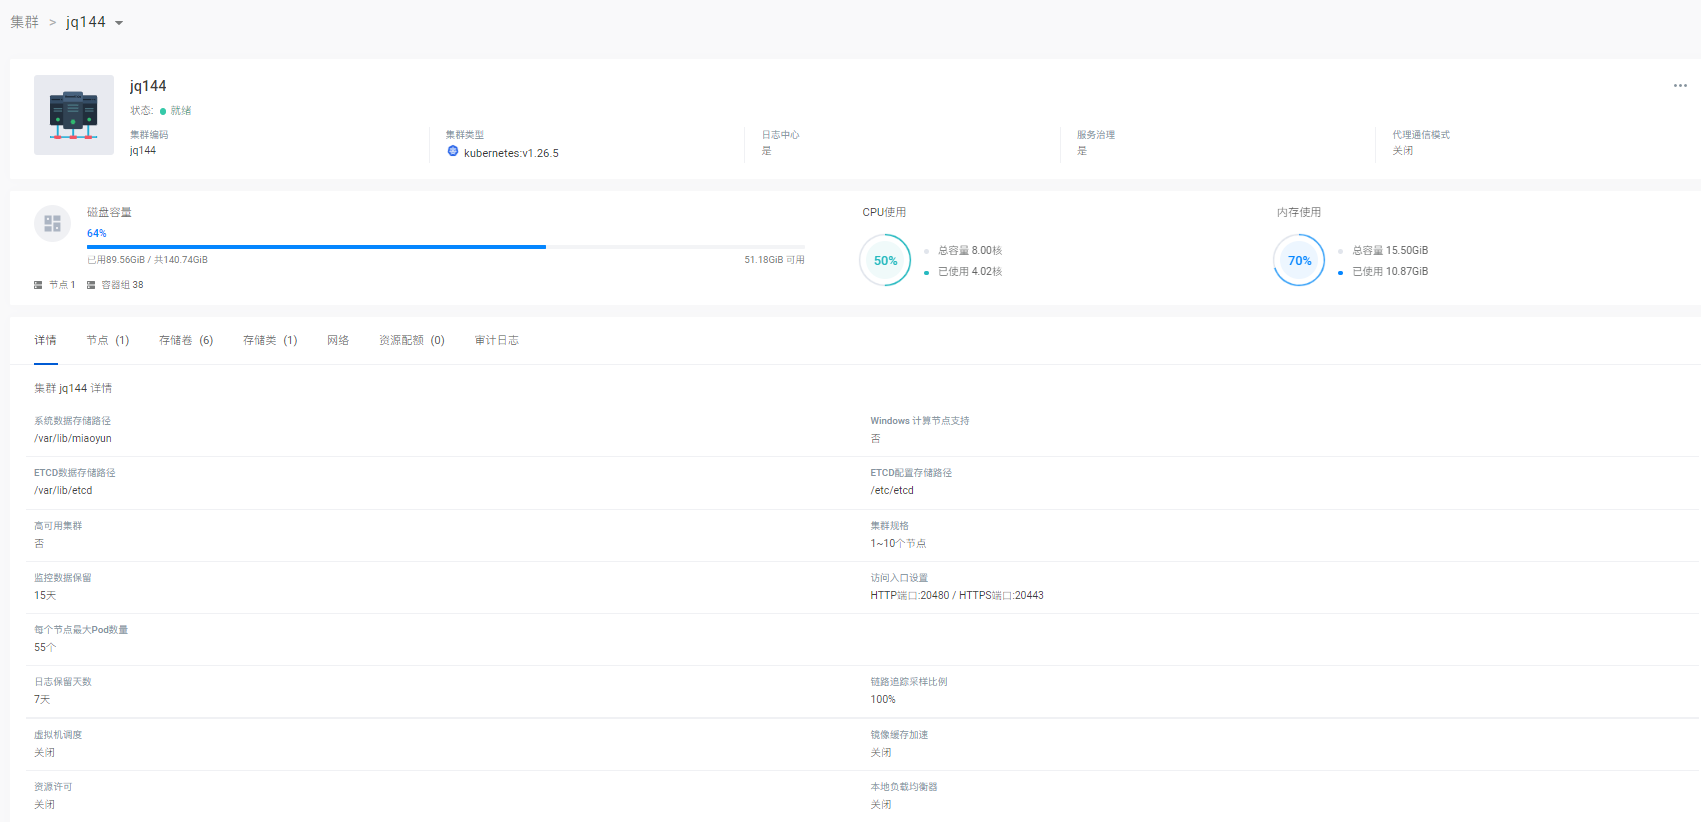
Task: Click the green 就绪 status dot
Action: coord(163,111)
